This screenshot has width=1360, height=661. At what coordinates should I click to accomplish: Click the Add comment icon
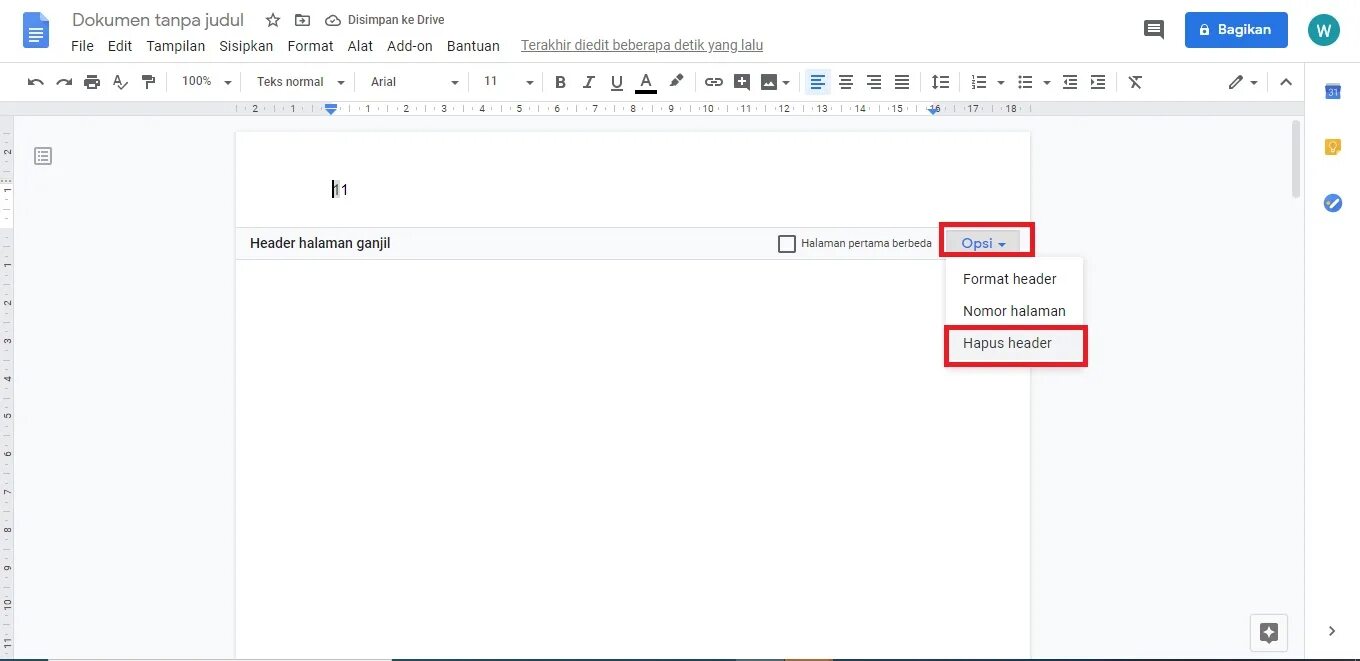[741, 82]
